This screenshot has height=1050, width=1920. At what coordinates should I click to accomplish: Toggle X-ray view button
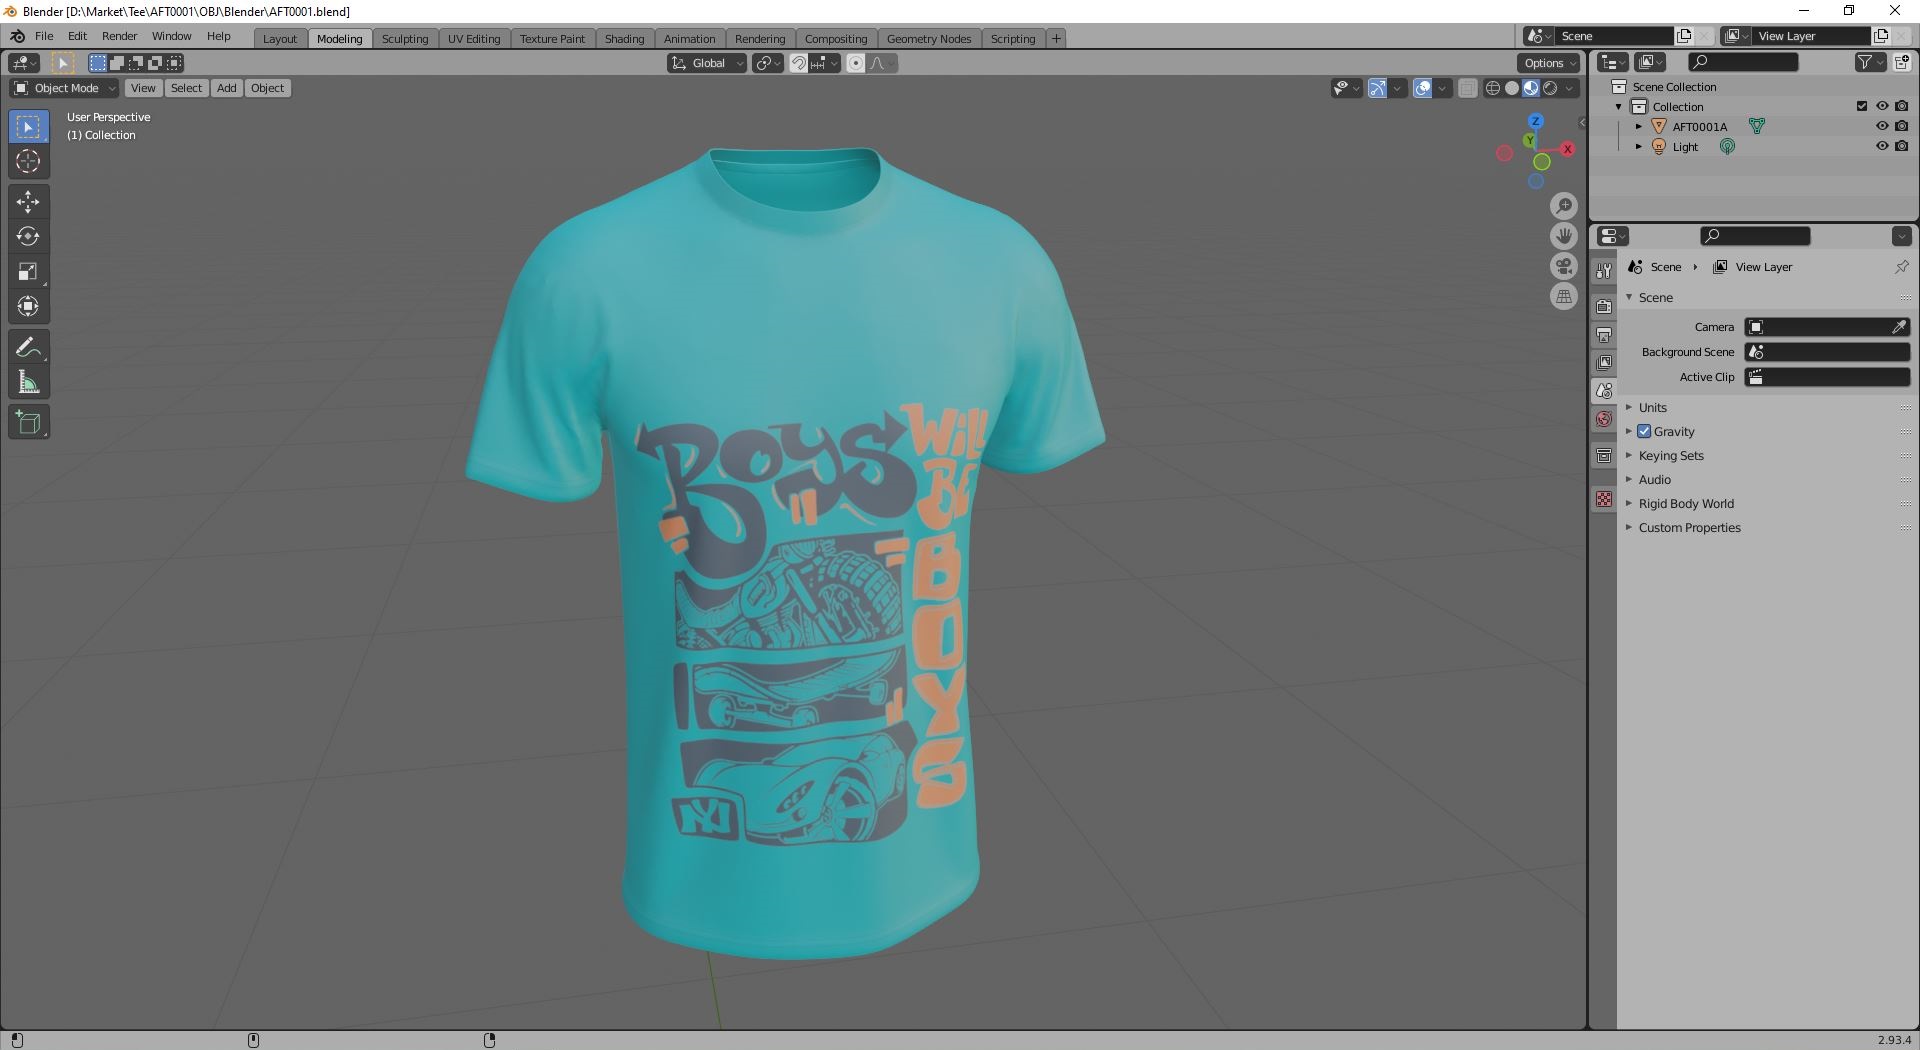pyautogui.click(x=1467, y=88)
